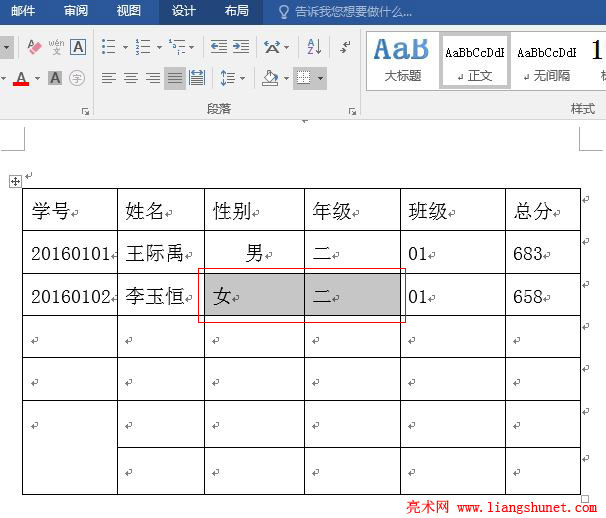Apply bullet list formatting
The image size is (606, 518).
point(109,47)
